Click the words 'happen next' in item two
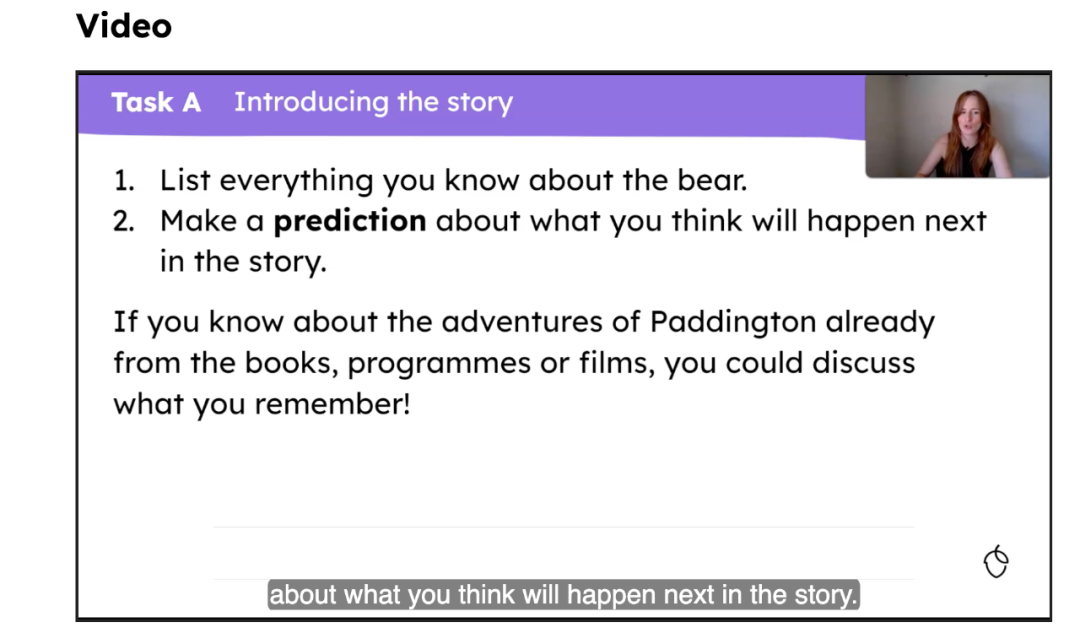 coord(896,221)
